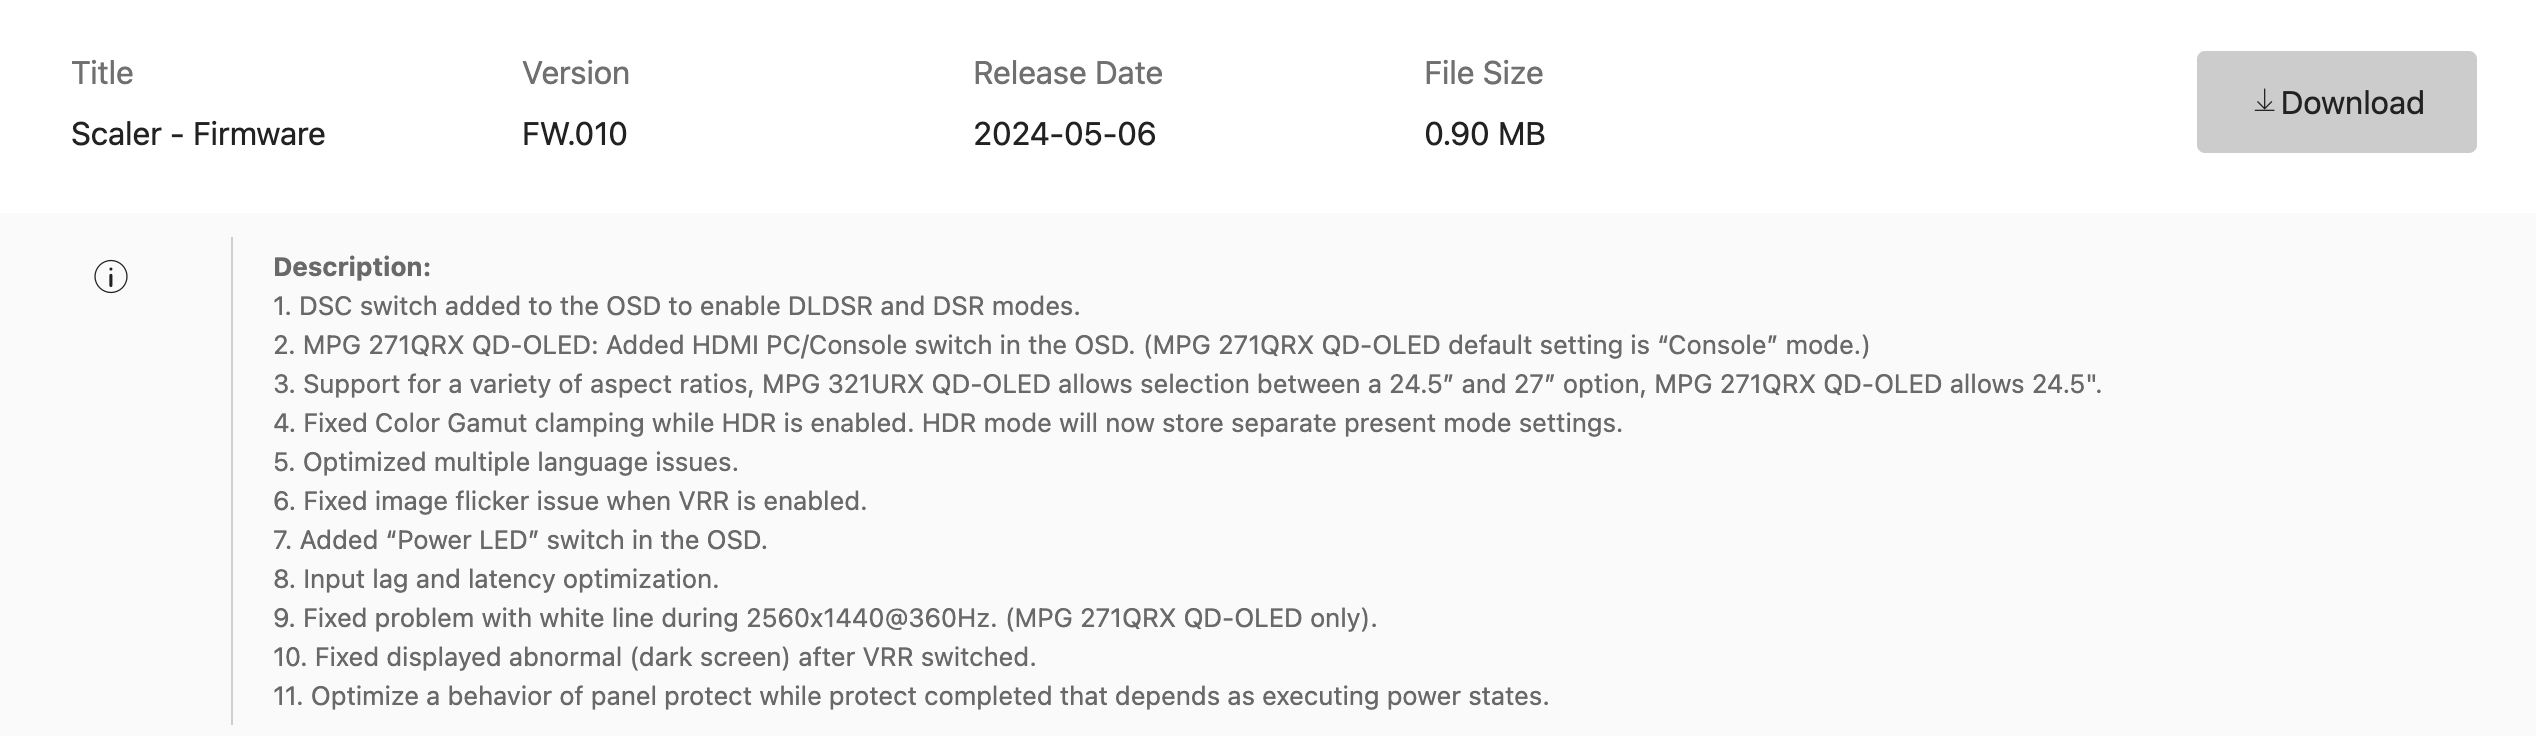Click the DSC switch DLDSR changelog line
Image resolution: width=2536 pixels, height=736 pixels.
click(677, 306)
